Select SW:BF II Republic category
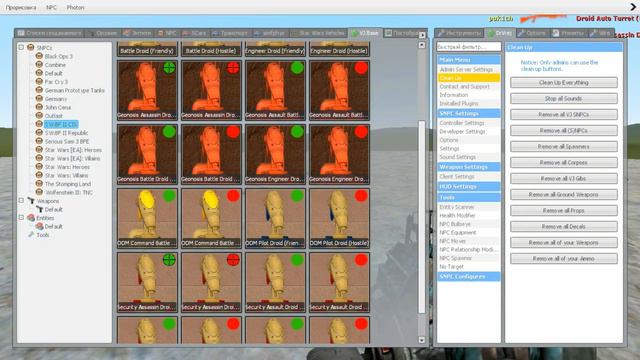This screenshot has height=360, width=640. 66,133
